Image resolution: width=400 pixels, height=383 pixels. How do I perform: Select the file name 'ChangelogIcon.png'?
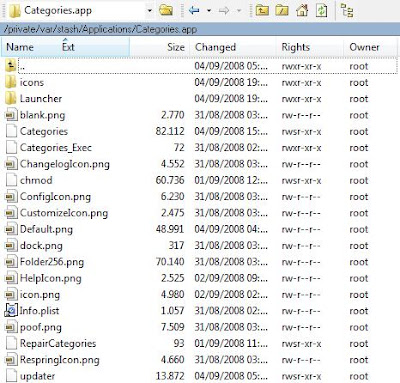click(x=65, y=164)
